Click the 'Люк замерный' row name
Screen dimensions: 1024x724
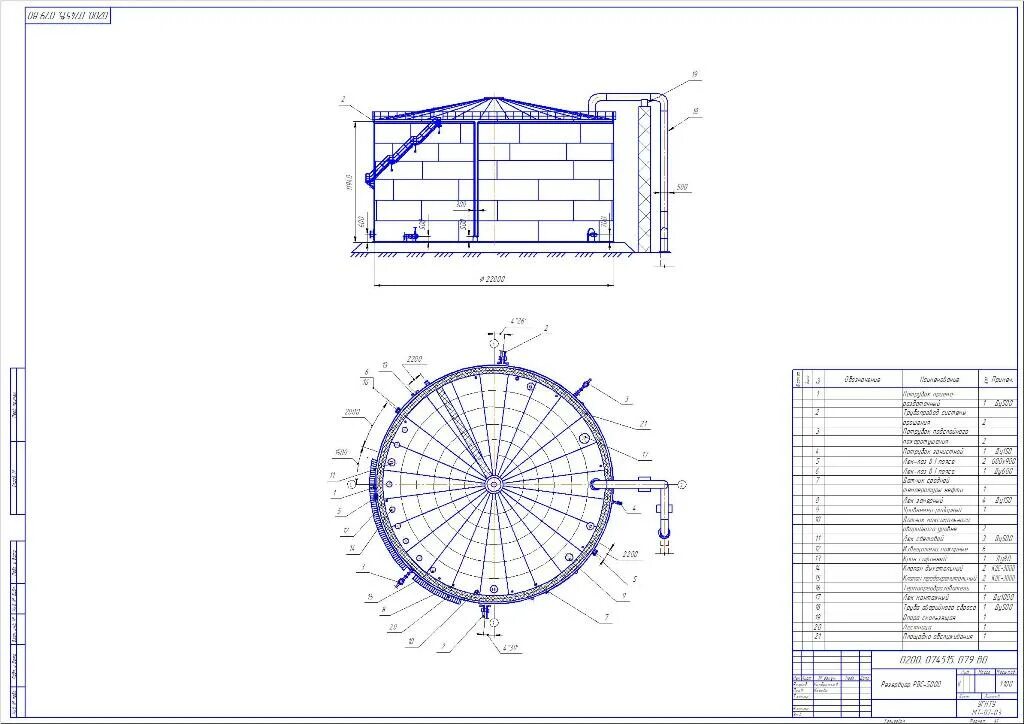[x=923, y=500]
